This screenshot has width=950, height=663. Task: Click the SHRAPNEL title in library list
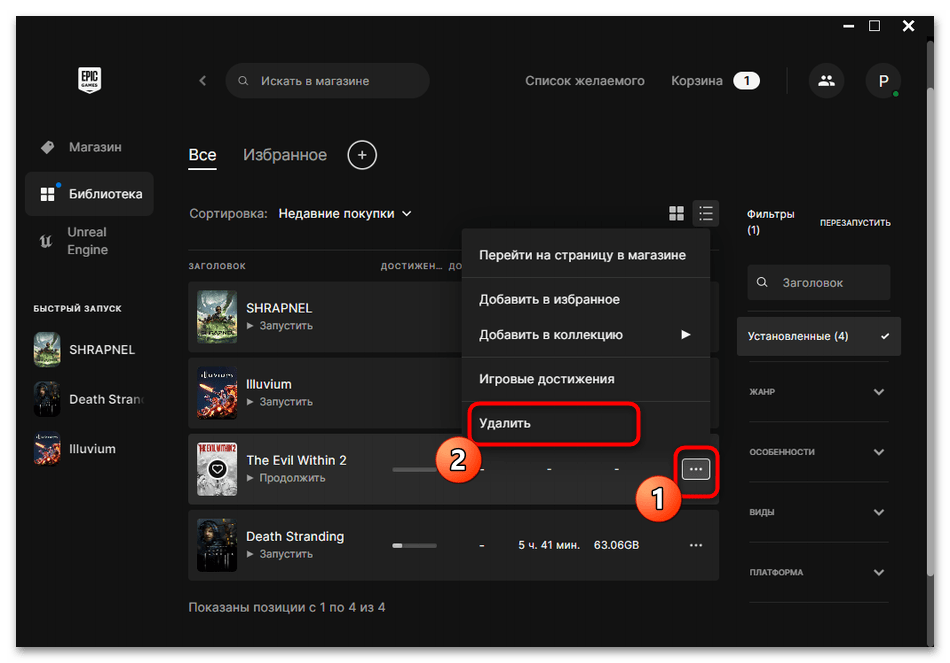click(x=279, y=308)
